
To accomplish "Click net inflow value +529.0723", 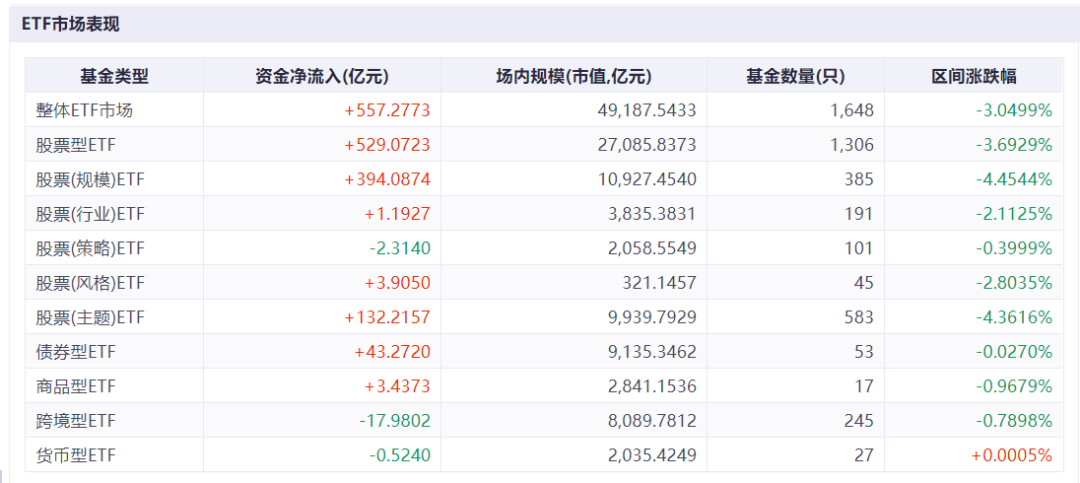I will pyautogui.click(x=388, y=145).
